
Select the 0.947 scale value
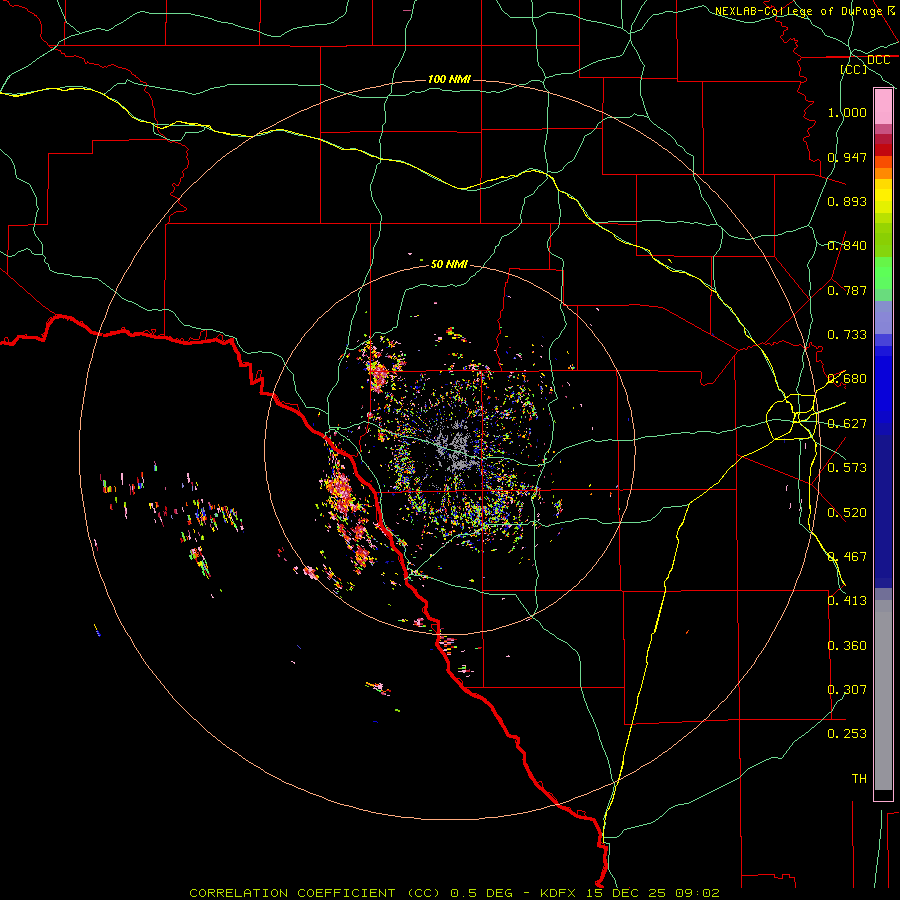tap(847, 157)
